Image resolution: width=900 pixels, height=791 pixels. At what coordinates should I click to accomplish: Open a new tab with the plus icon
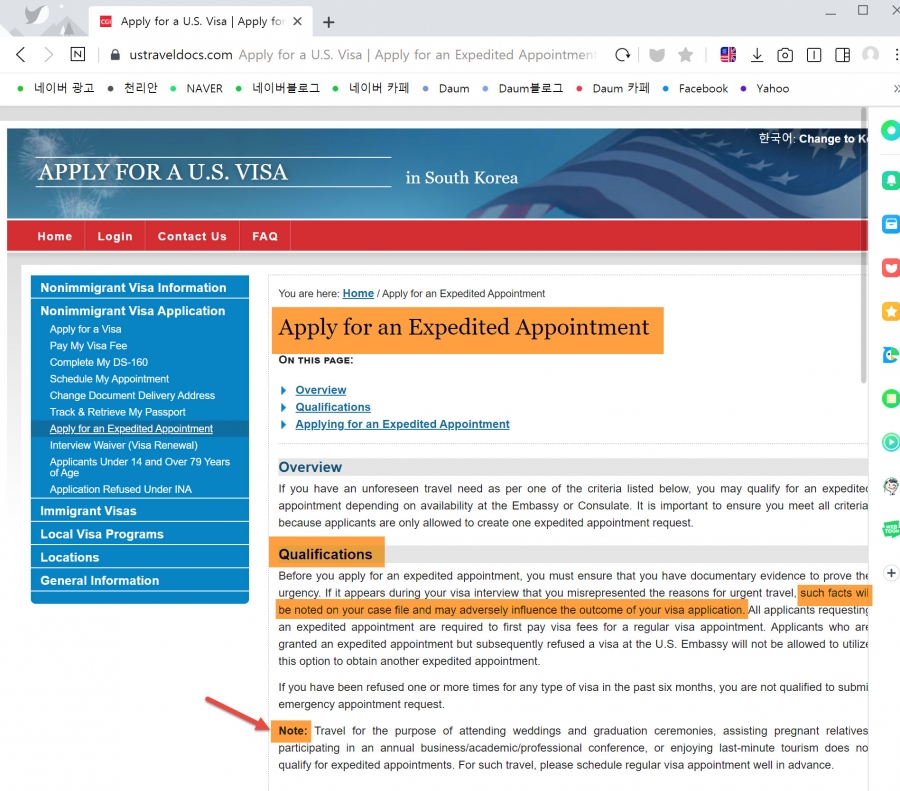point(328,22)
